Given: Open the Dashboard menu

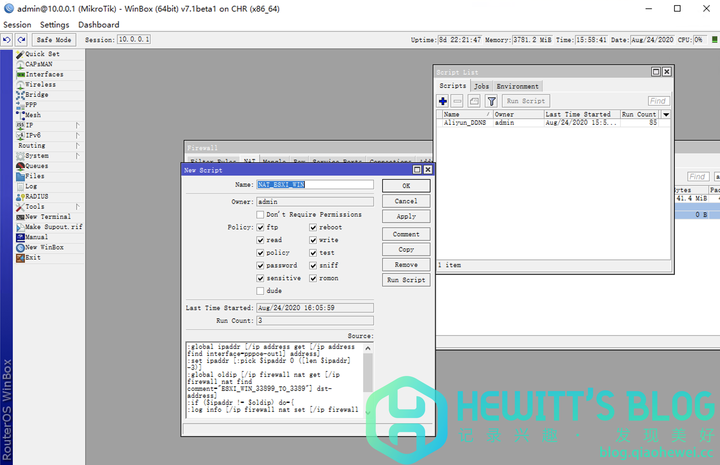Looking at the screenshot, I should point(99,25).
